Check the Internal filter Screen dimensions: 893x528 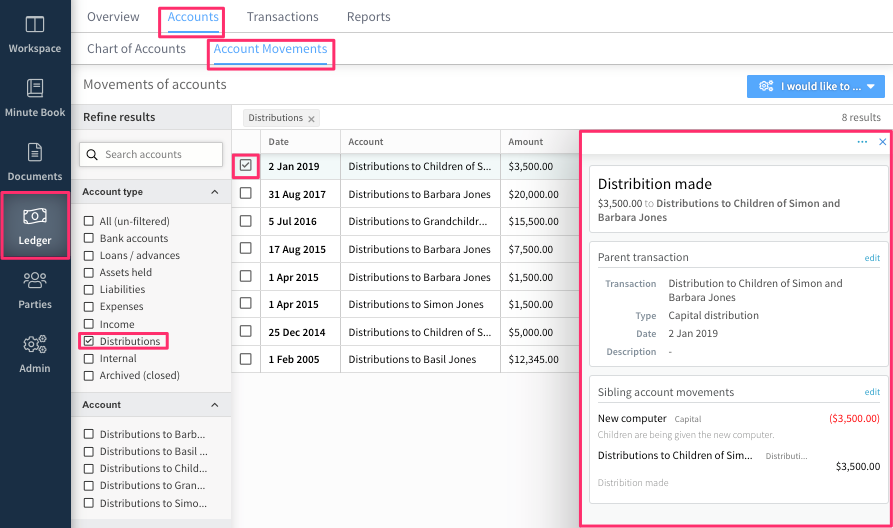(88, 358)
